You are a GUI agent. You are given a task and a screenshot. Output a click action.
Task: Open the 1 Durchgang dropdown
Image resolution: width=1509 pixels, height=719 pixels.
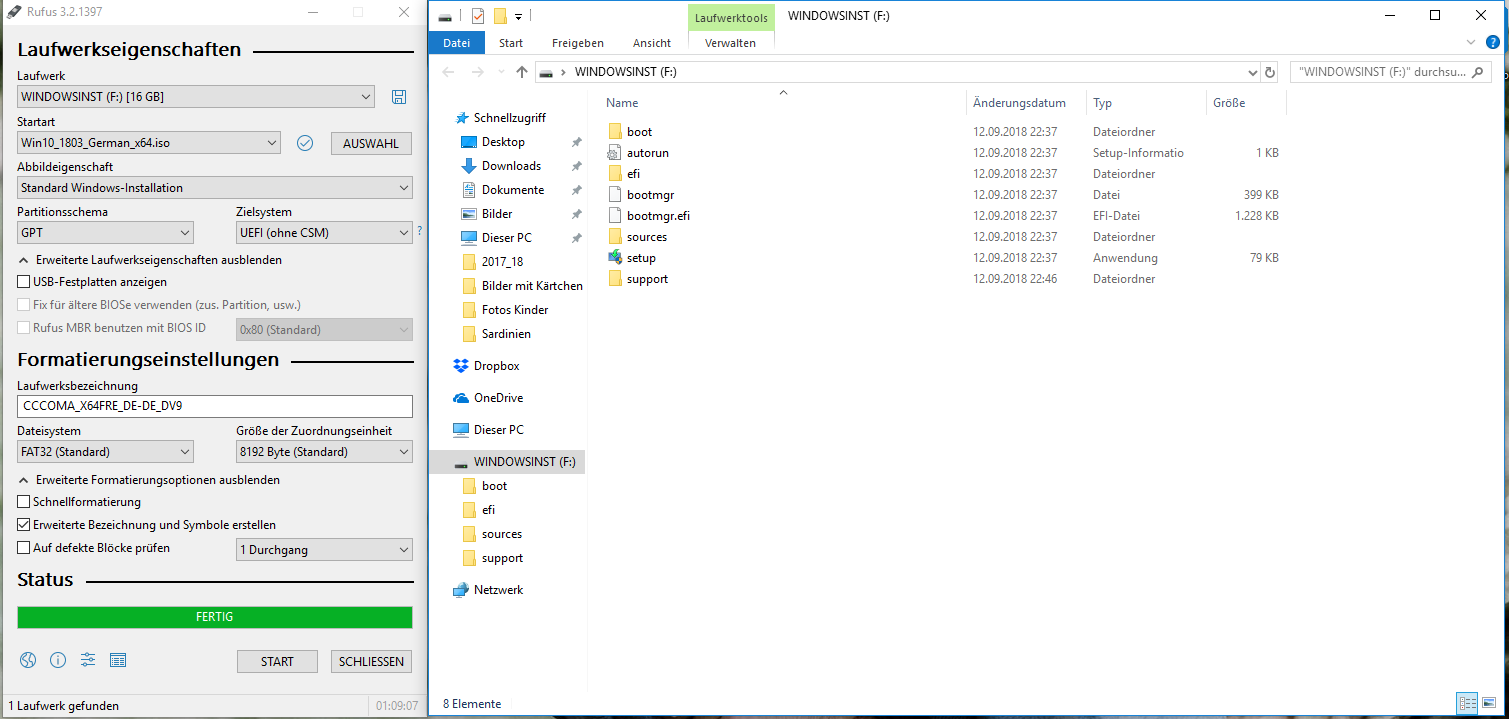point(324,550)
